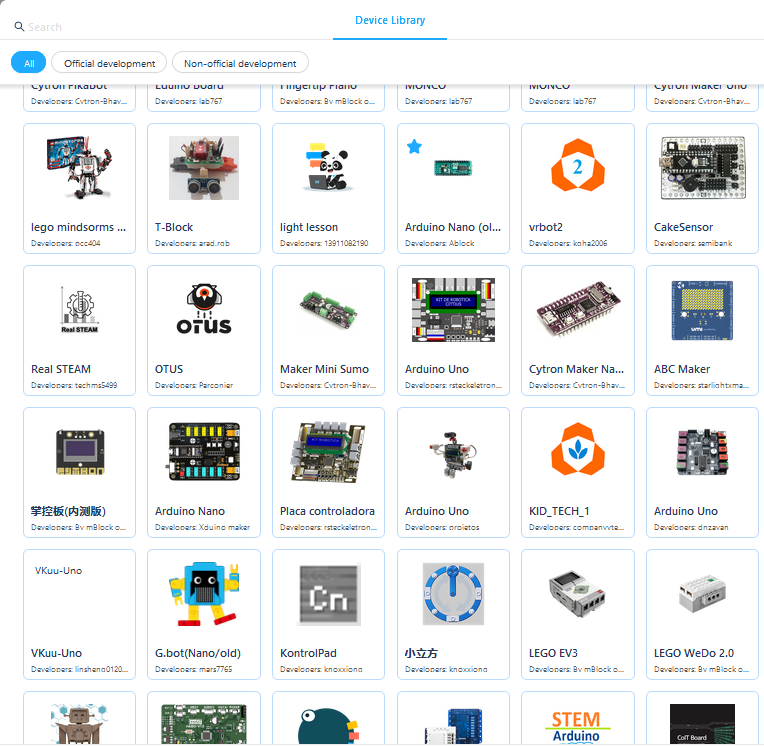The image size is (764, 747).
Task: Select the green circuit board thumbnail in bottom row
Action: point(204,724)
